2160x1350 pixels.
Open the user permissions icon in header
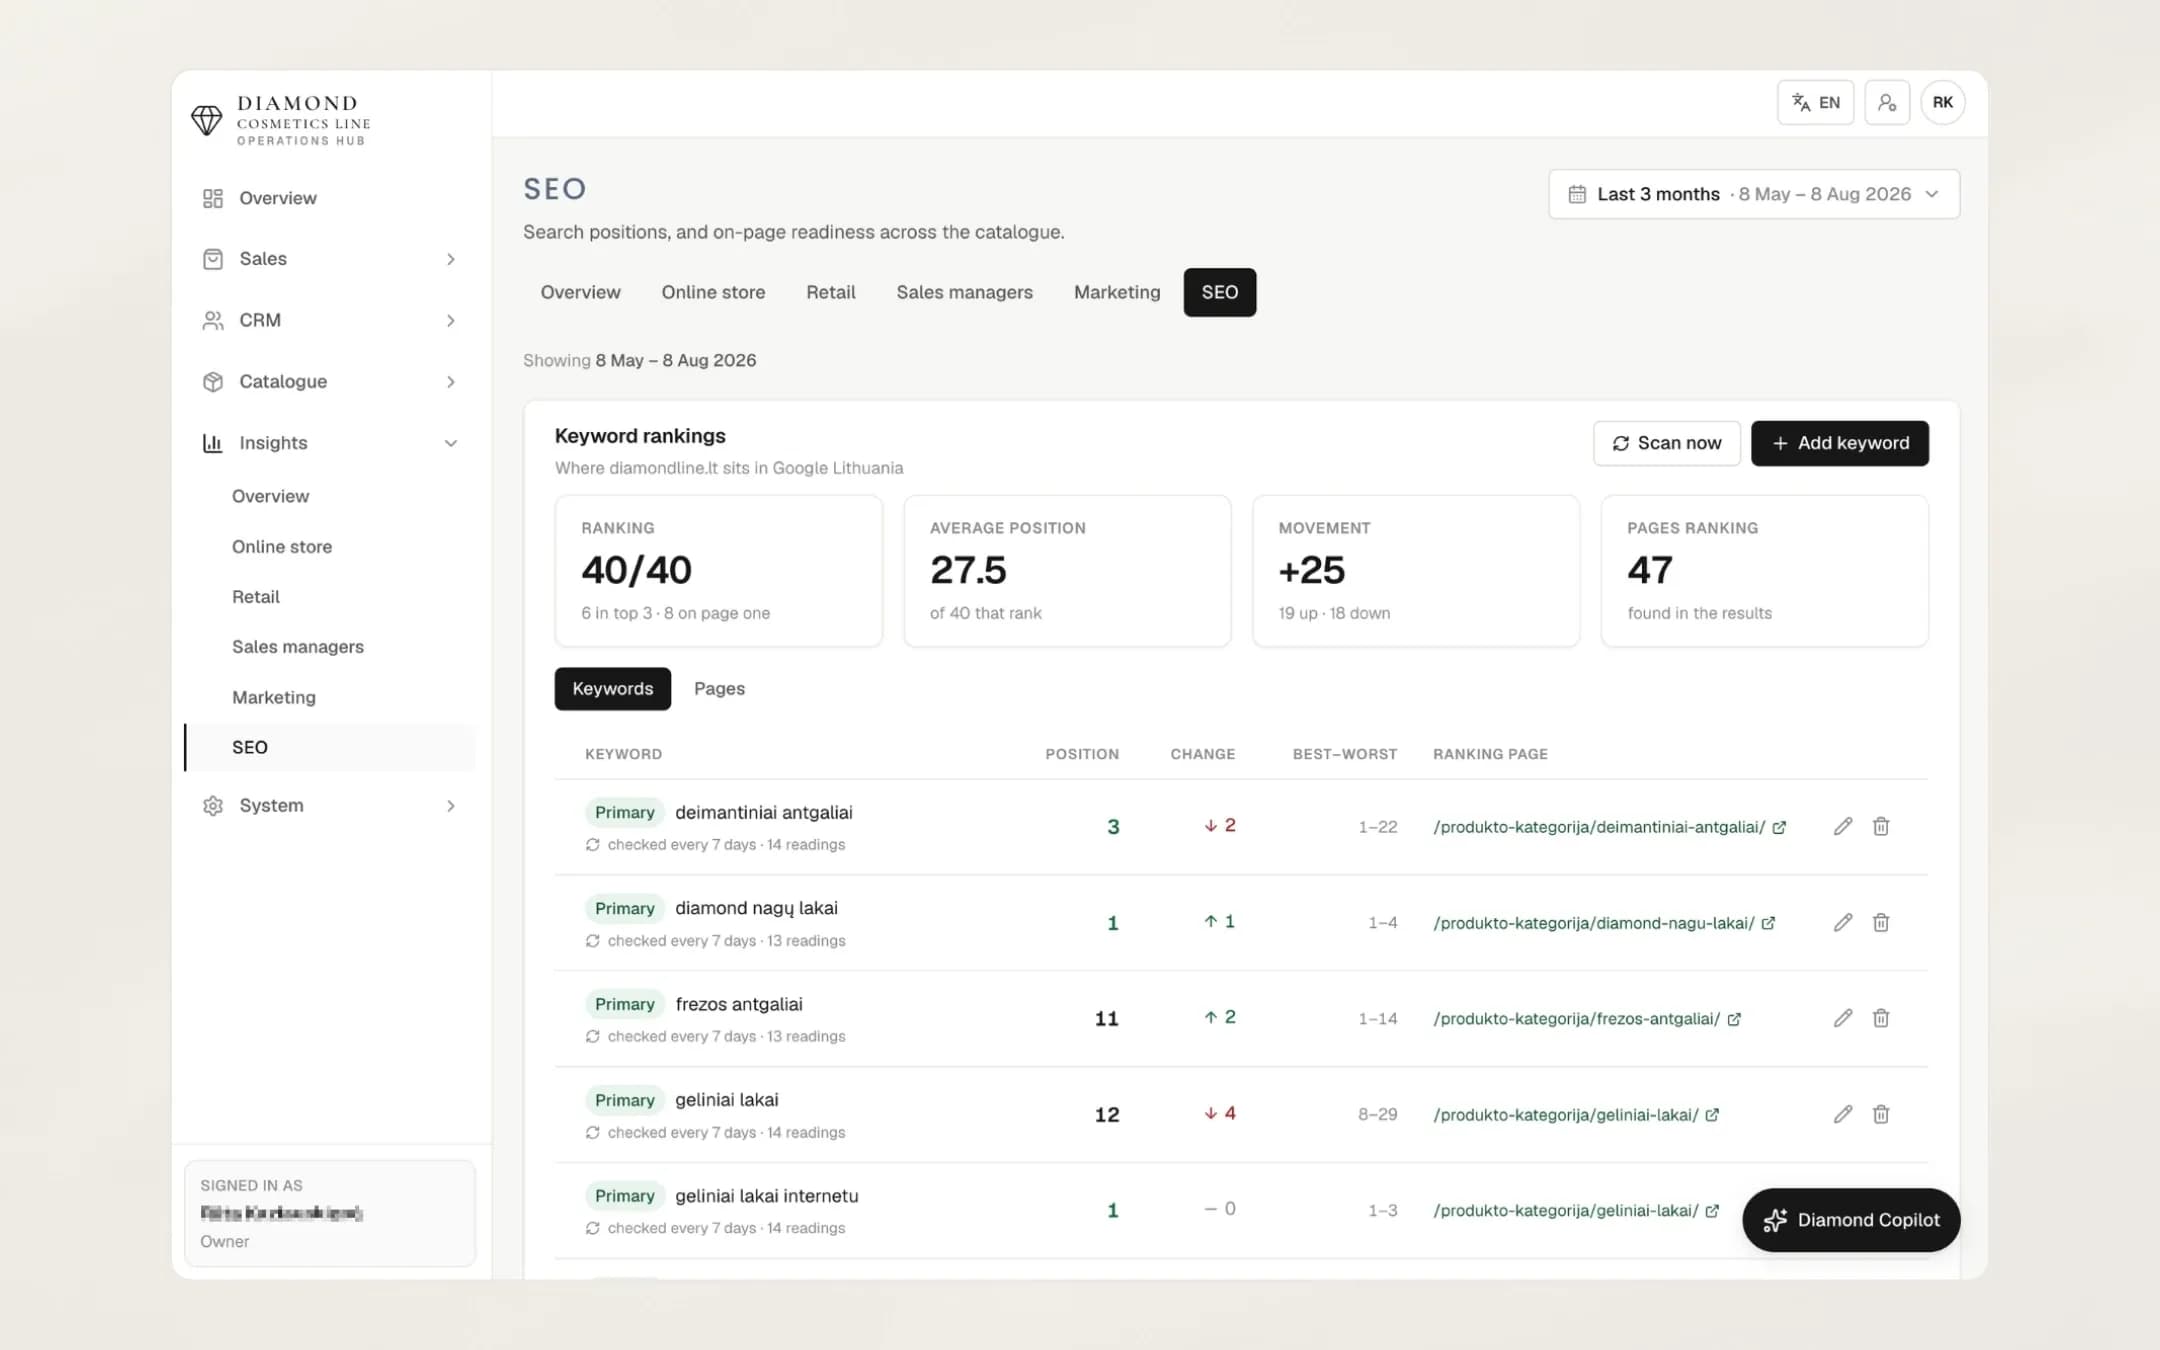tap(1887, 102)
